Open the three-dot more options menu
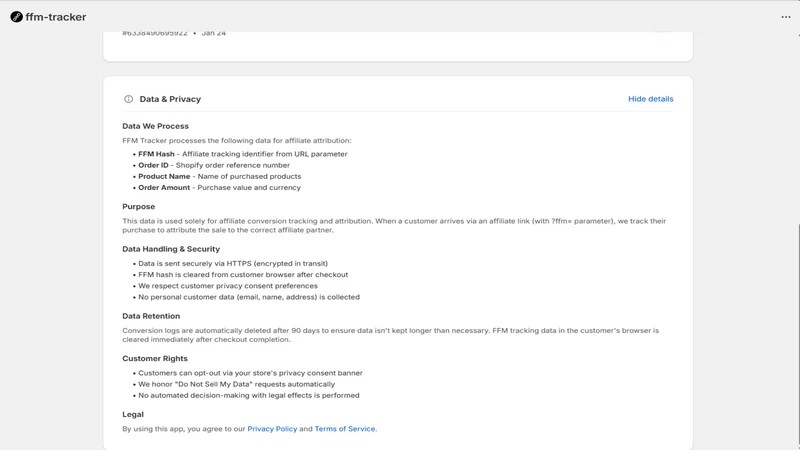 pos(786,17)
